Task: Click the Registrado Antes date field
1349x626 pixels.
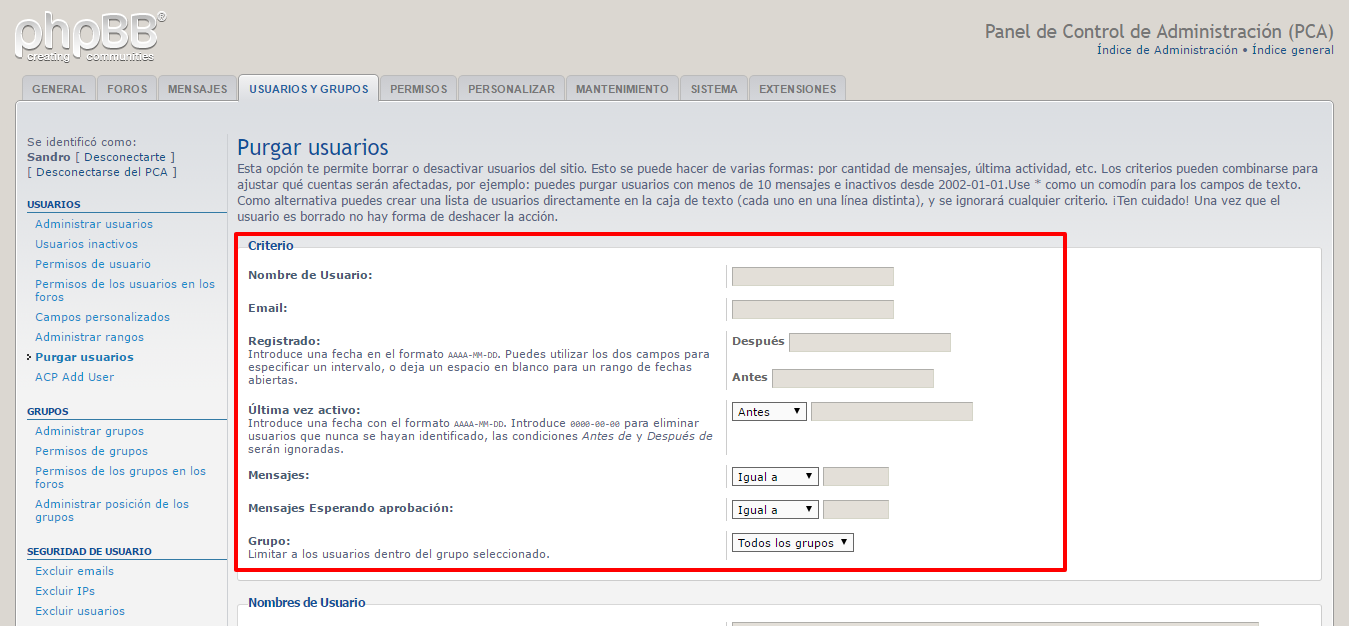Action: (x=852, y=378)
